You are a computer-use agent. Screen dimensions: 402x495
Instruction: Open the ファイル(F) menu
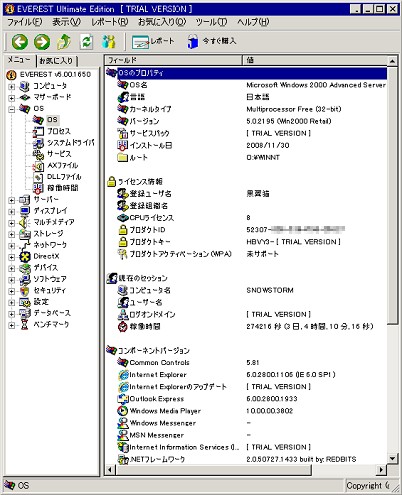[25, 22]
